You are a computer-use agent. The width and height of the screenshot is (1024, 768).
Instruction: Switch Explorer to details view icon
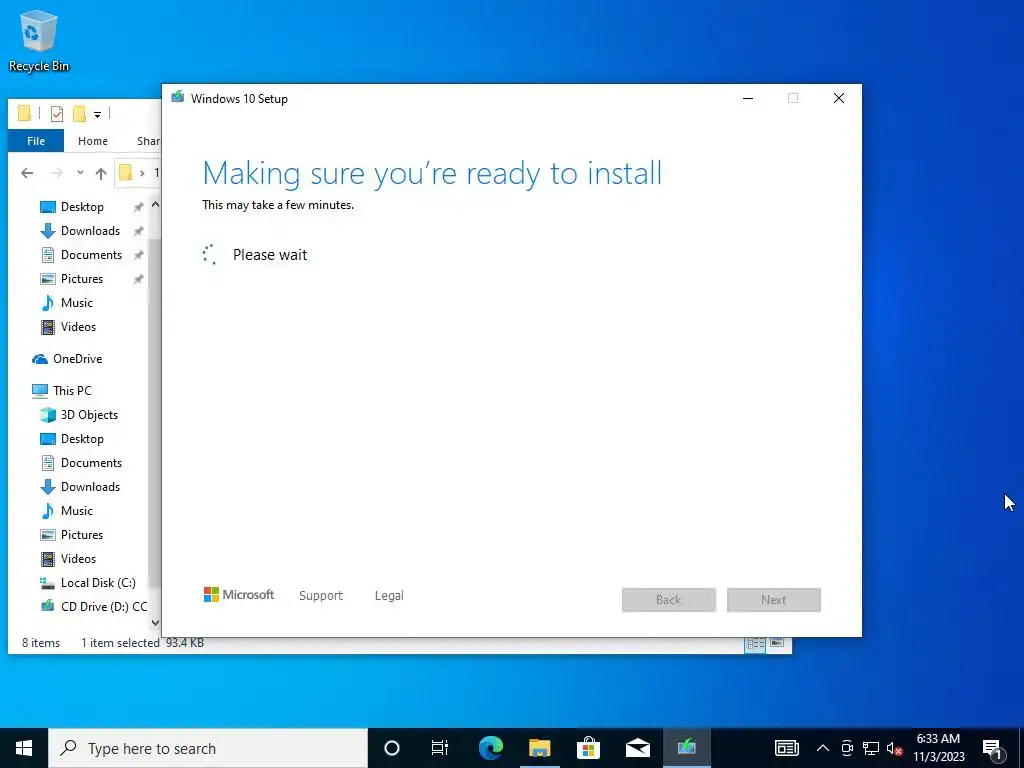coord(756,644)
